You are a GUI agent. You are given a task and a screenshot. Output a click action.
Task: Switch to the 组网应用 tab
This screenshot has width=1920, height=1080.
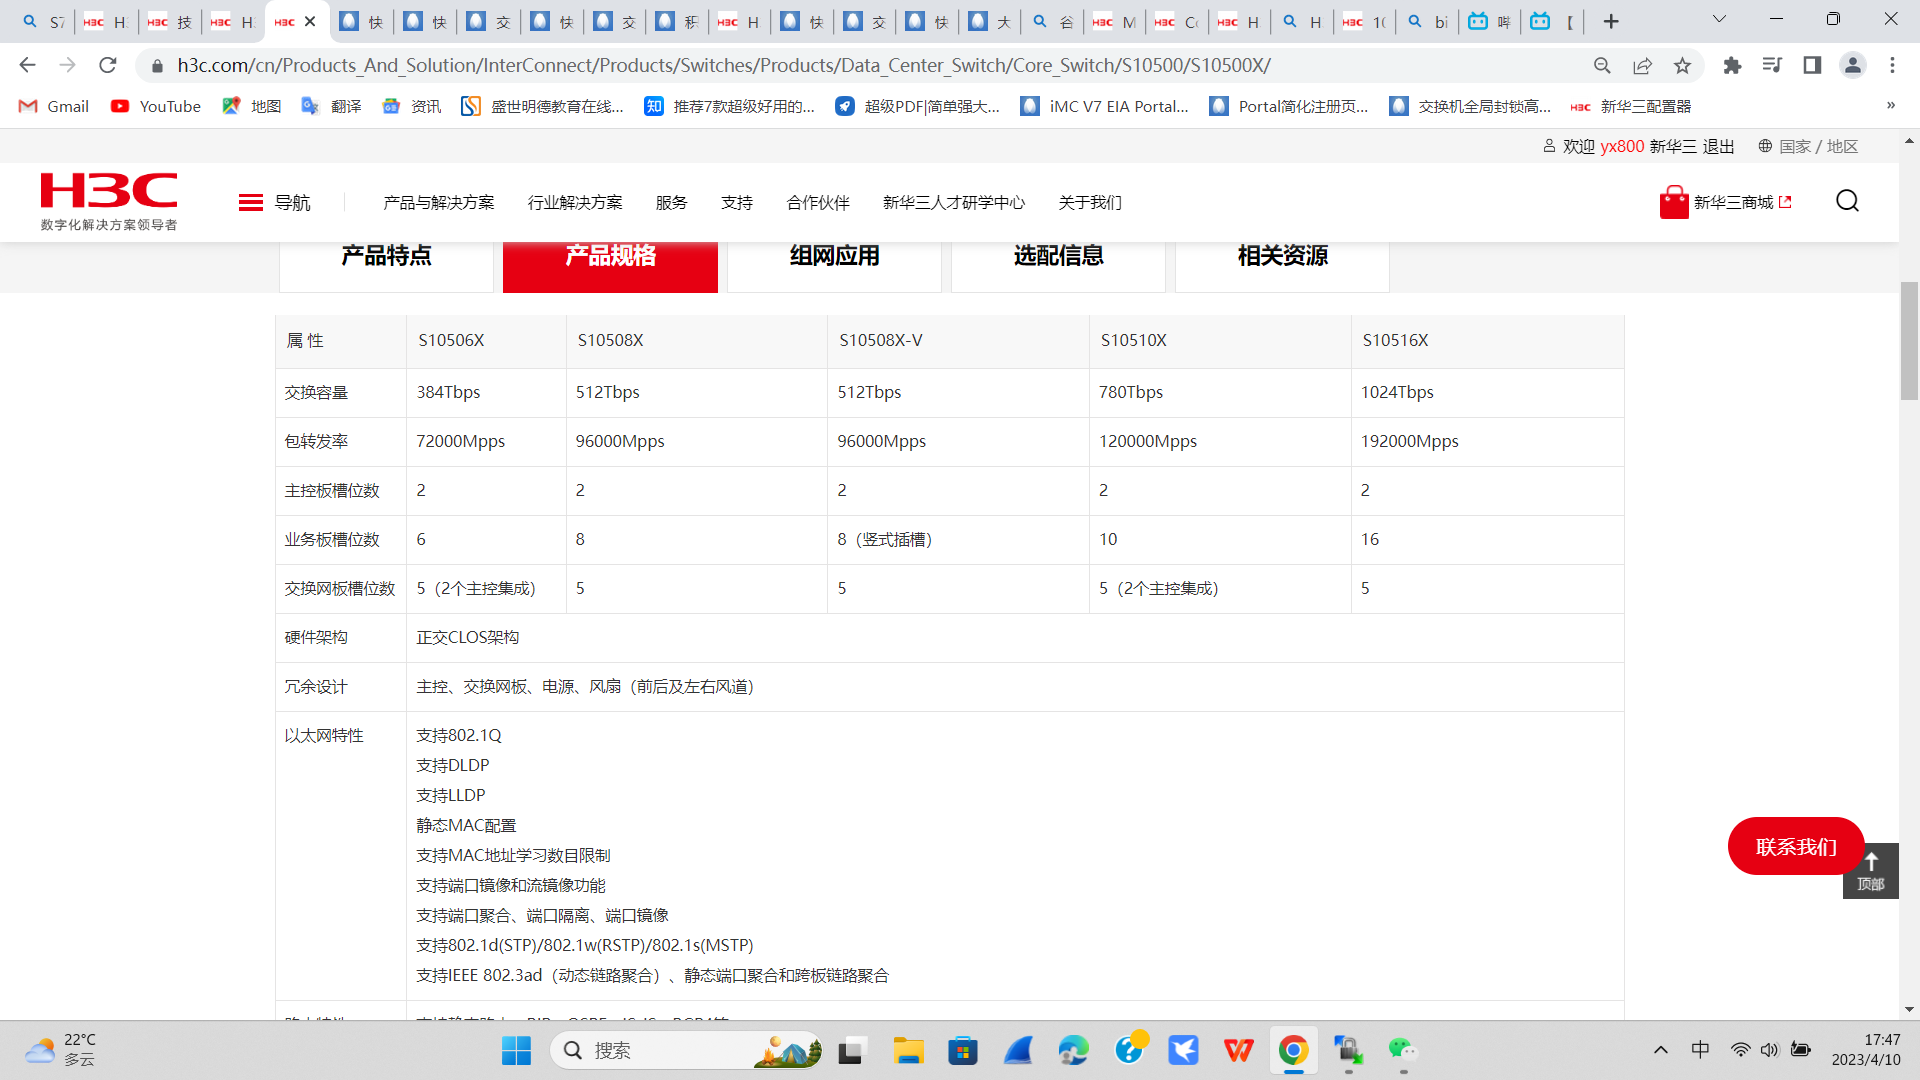point(834,257)
